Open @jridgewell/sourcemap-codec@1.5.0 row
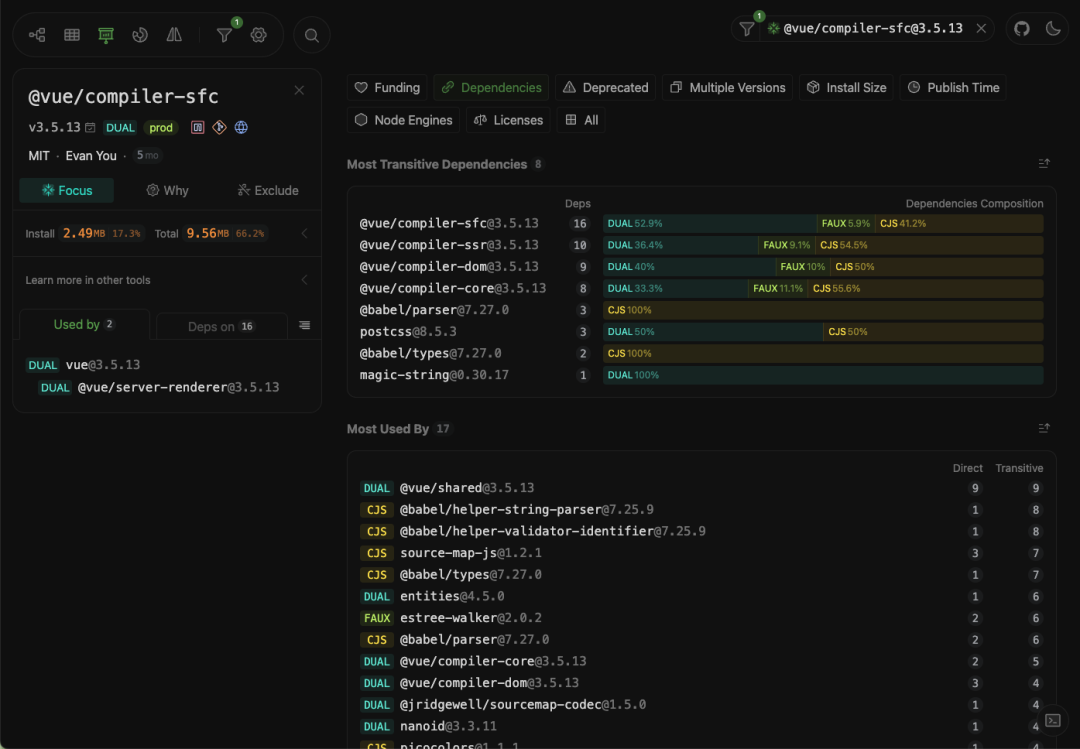 click(x=701, y=704)
